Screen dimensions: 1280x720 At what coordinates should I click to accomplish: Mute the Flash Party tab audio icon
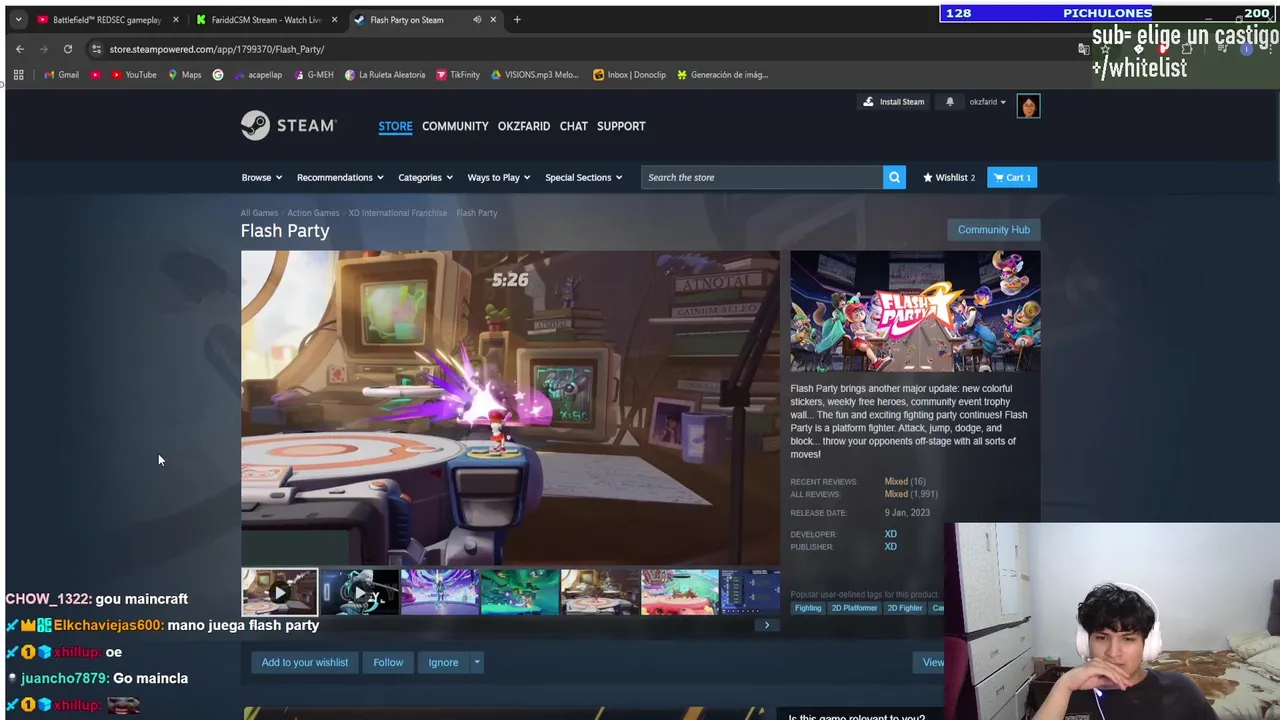(477, 19)
